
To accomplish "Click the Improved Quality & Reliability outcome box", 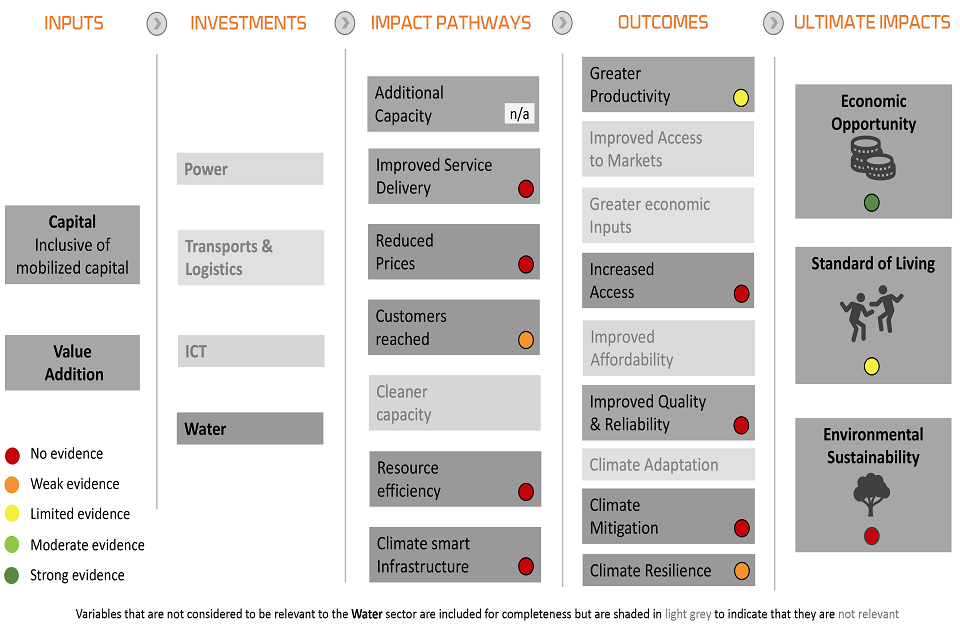I will (x=668, y=413).
